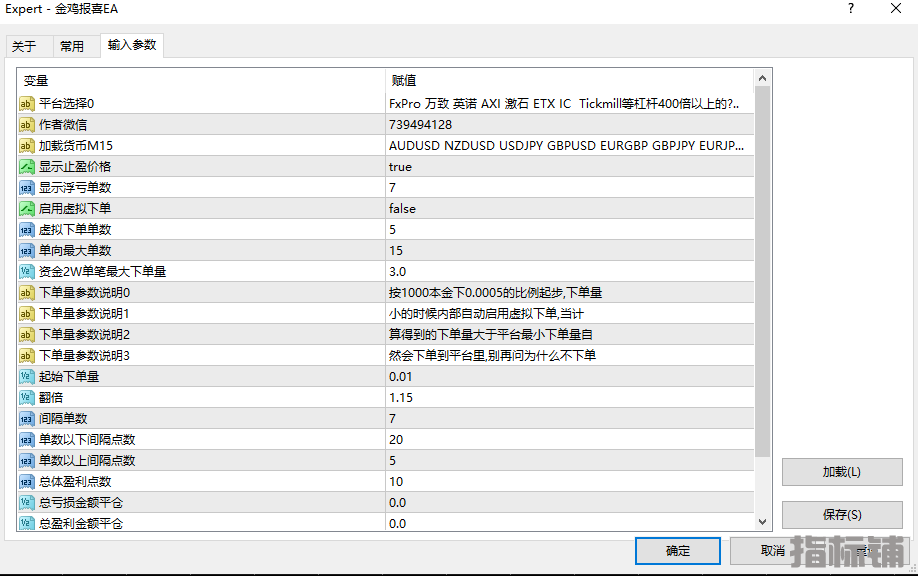Image resolution: width=918 pixels, height=576 pixels.
Task: Click 保存(S) to save the input set
Action: 842,515
